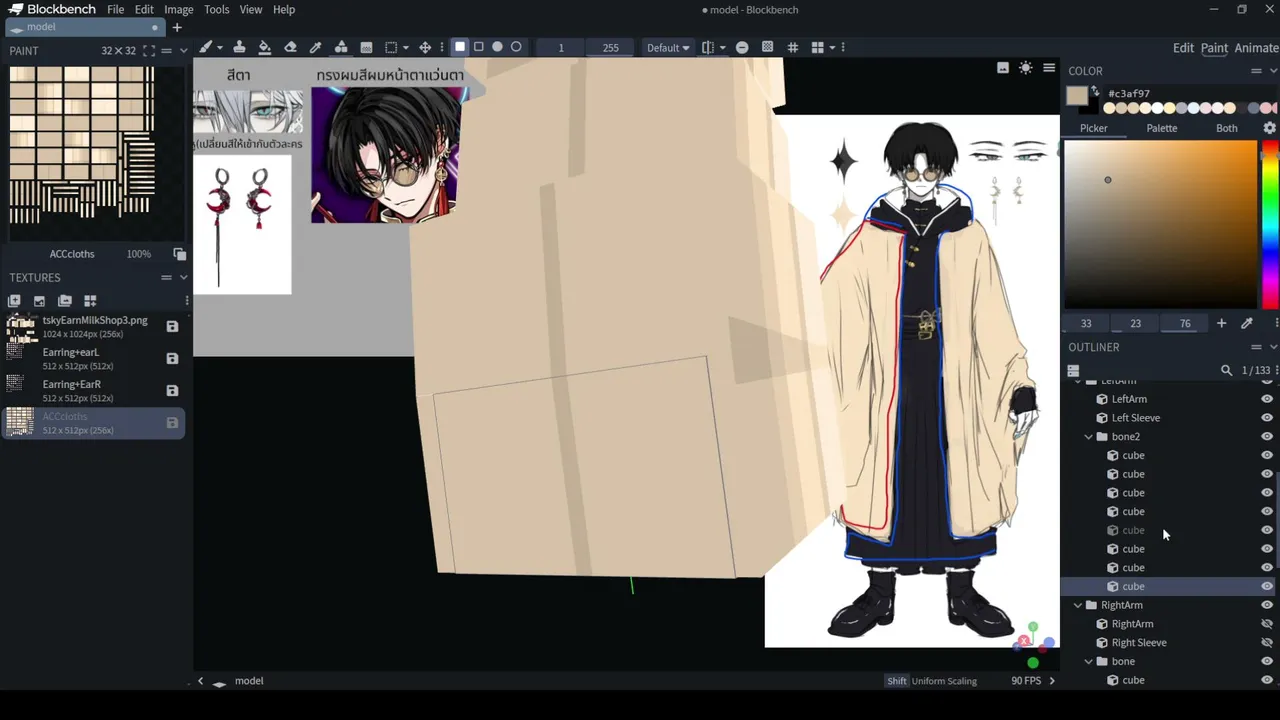Click the Create Texture Group icon
This screenshot has height=720, width=1280.
(x=90, y=300)
